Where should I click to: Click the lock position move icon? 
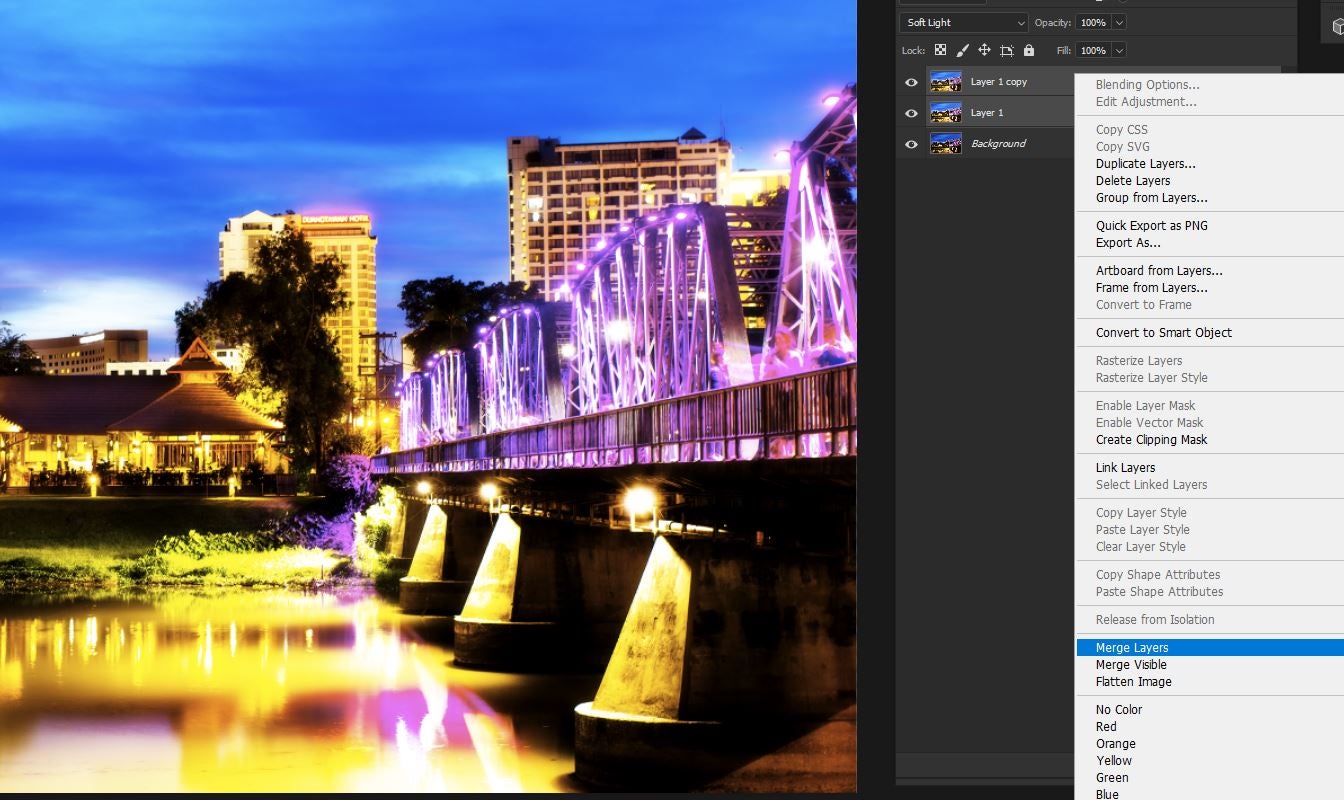[x=985, y=50]
